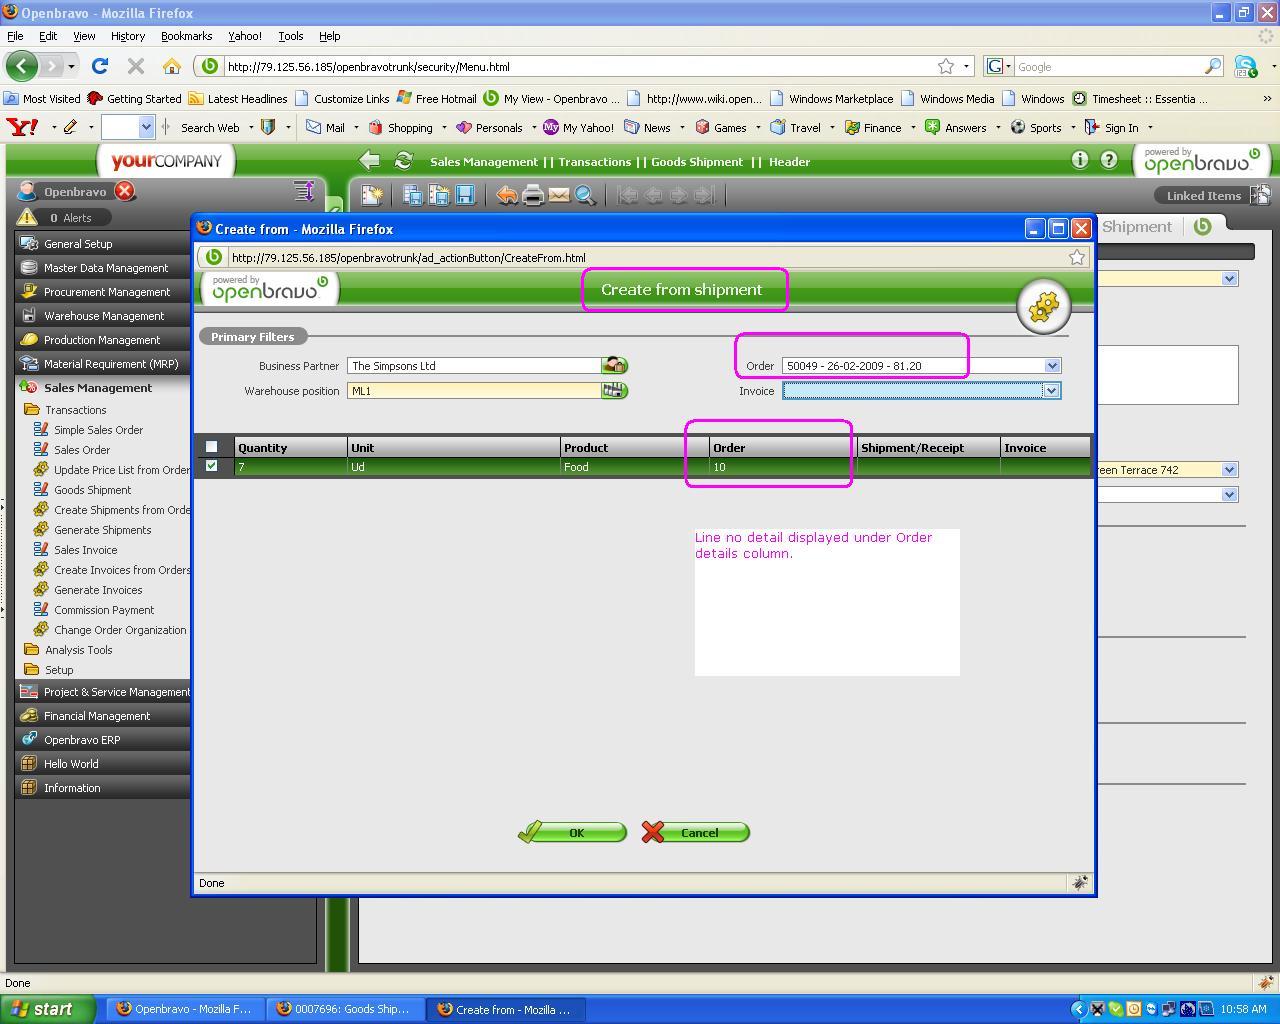Click the Openbravo back arrow icon
1280x1024 pixels.
[x=370, y=161]
